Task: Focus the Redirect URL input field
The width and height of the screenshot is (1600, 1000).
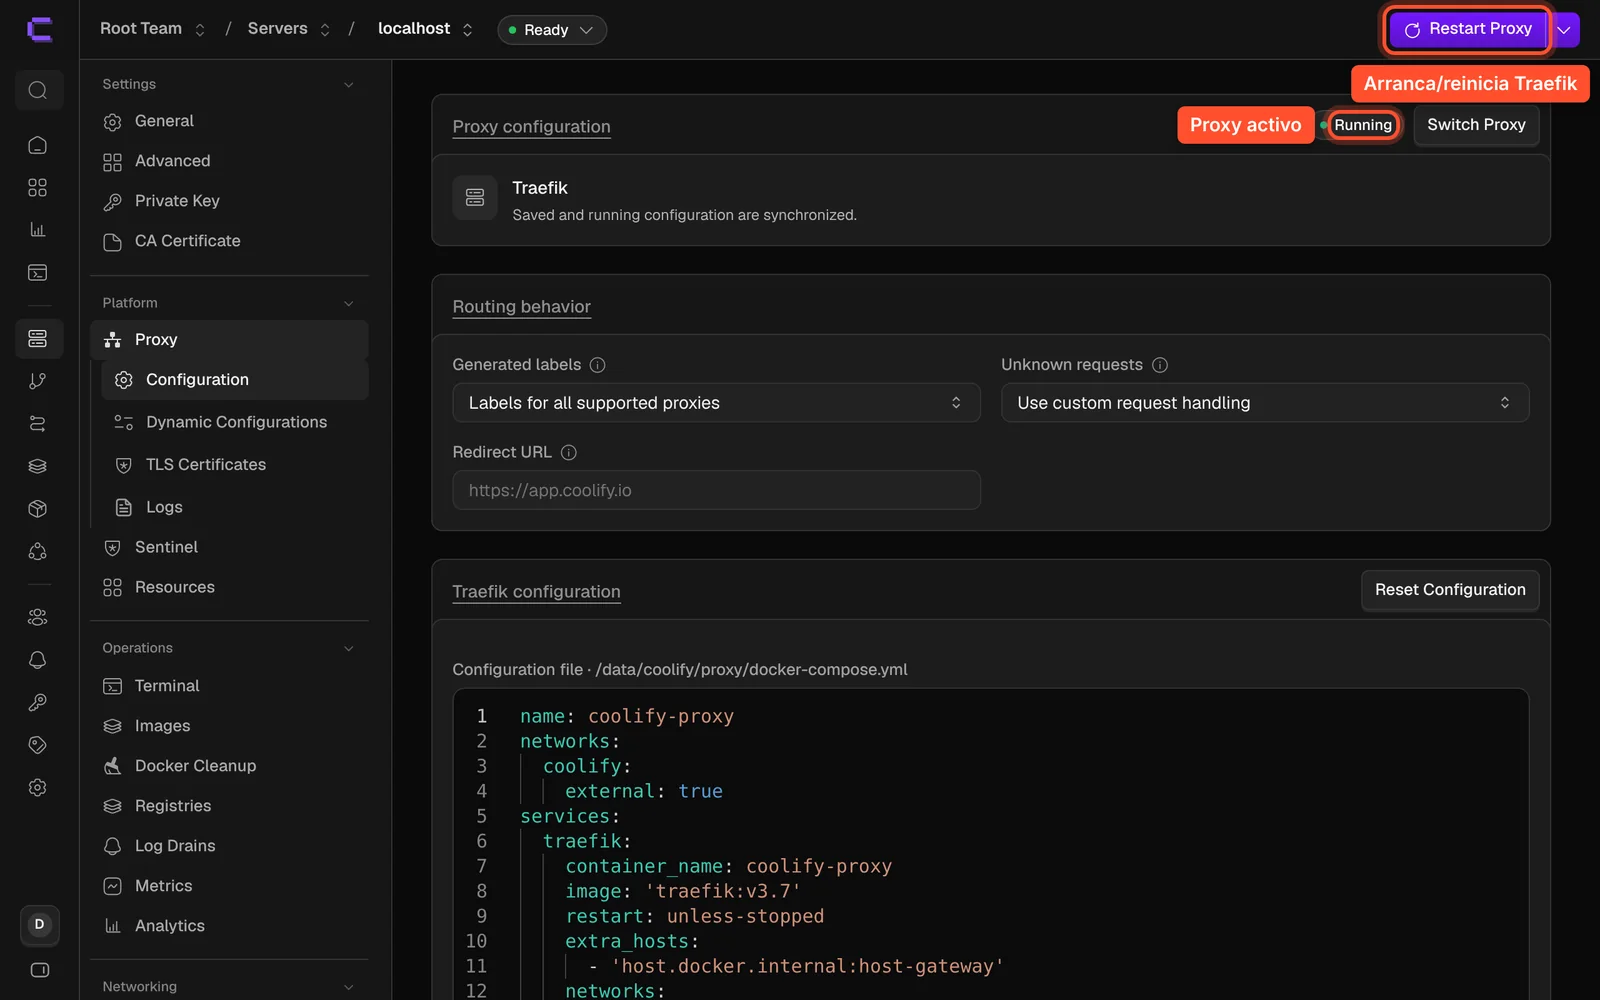Action: pyautogui.click(x=716, y=490)
